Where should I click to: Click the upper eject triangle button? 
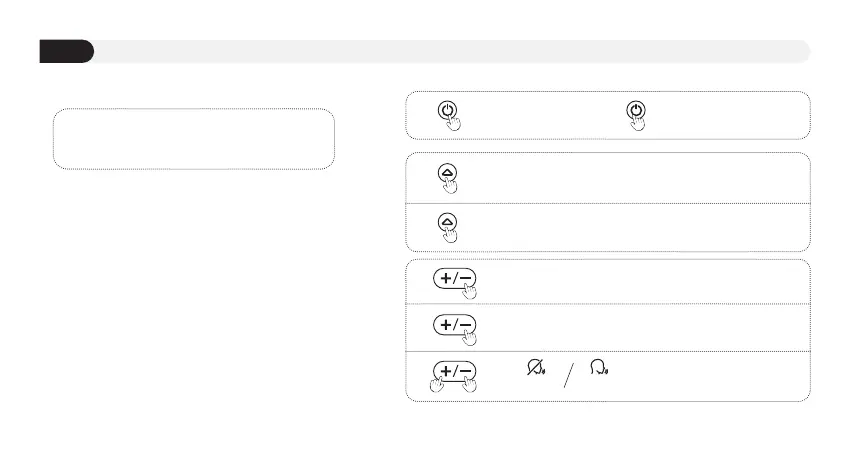pos(447,172)
